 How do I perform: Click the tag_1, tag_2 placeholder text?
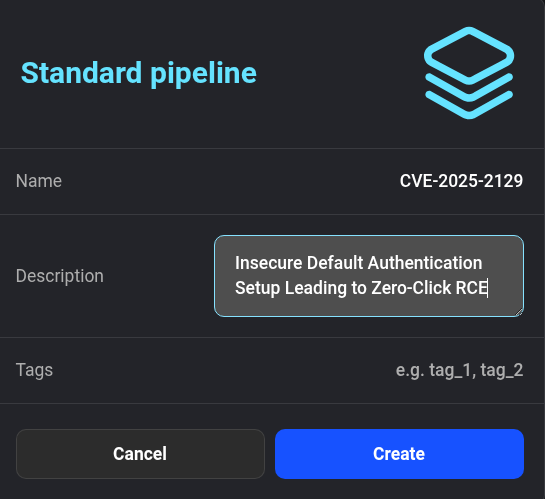476,370
